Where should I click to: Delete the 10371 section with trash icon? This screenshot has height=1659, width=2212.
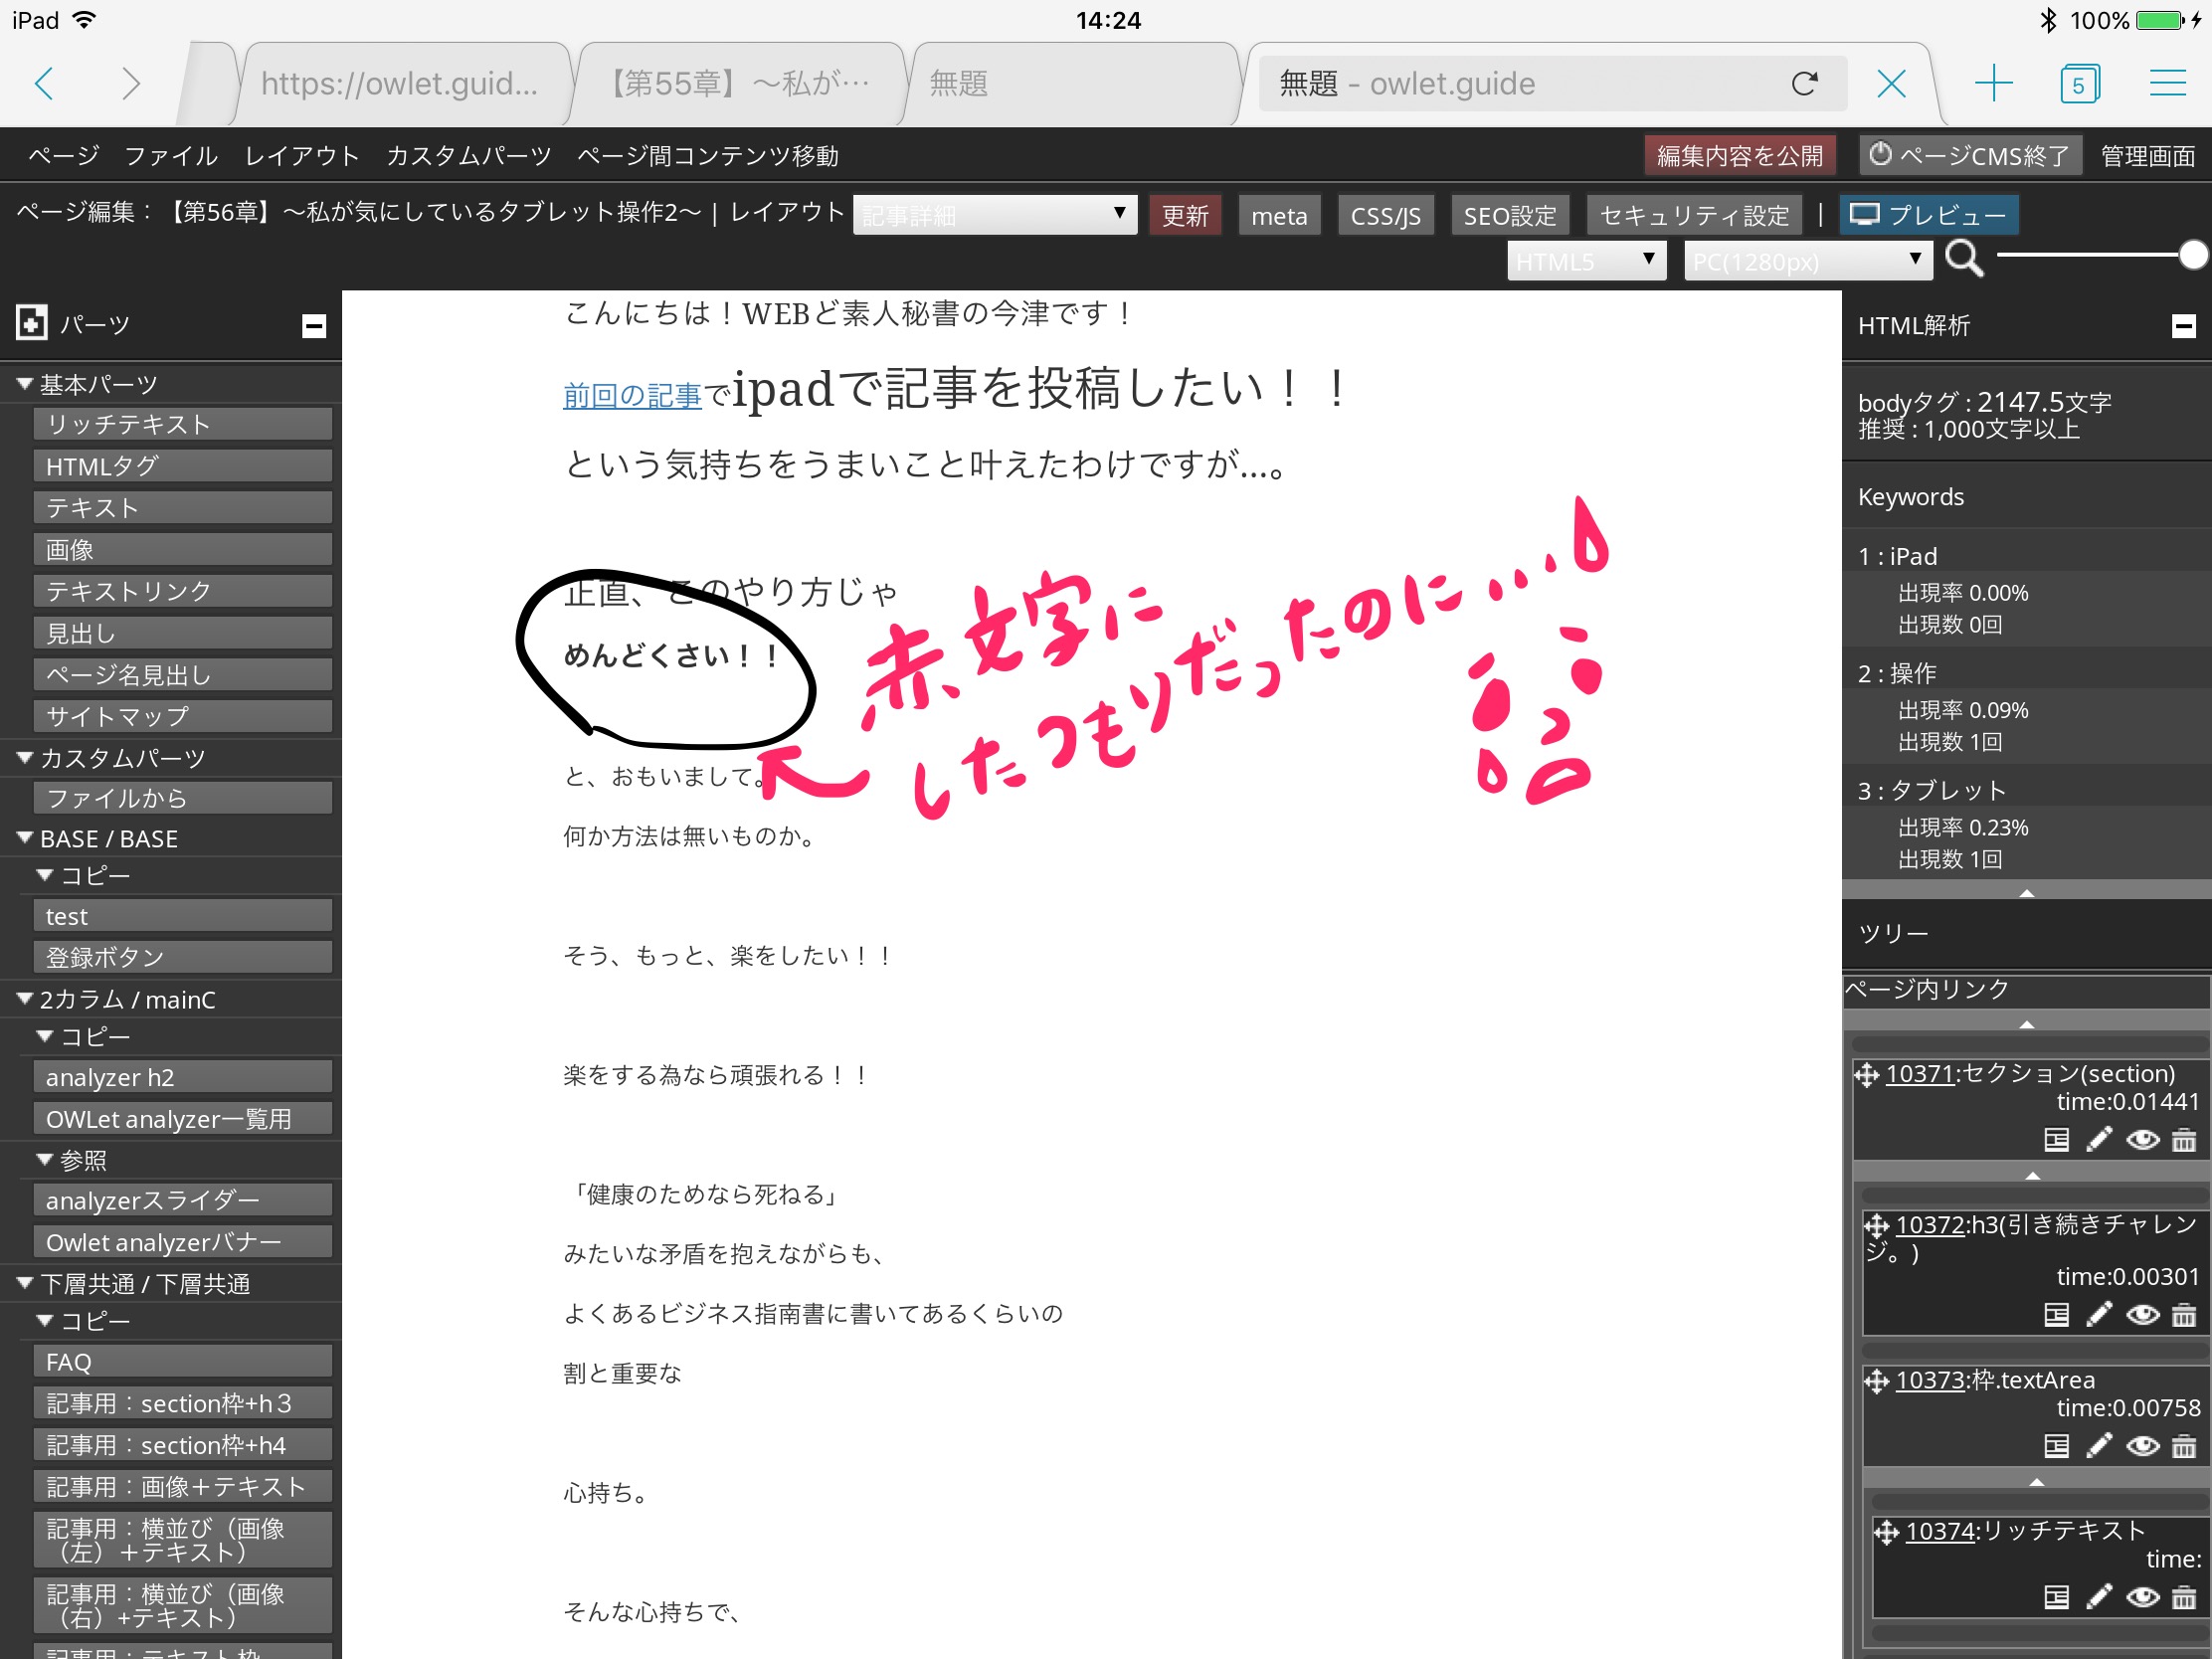click(2184, 1140)
